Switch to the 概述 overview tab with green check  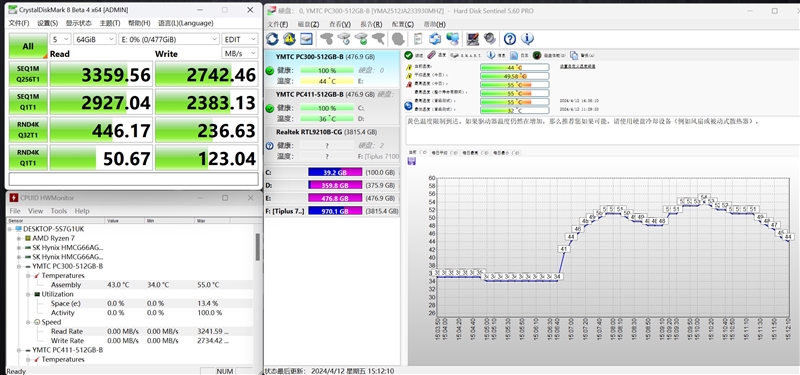(414, 55)
